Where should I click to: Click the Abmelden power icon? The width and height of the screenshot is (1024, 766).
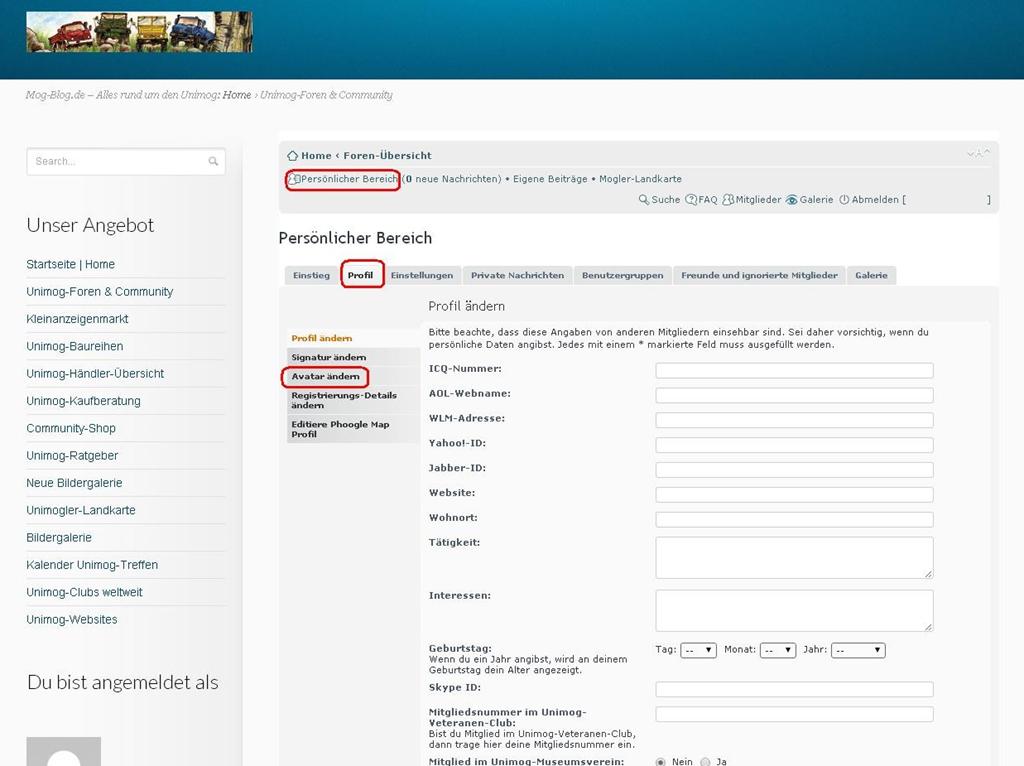[x=844, y=200]
